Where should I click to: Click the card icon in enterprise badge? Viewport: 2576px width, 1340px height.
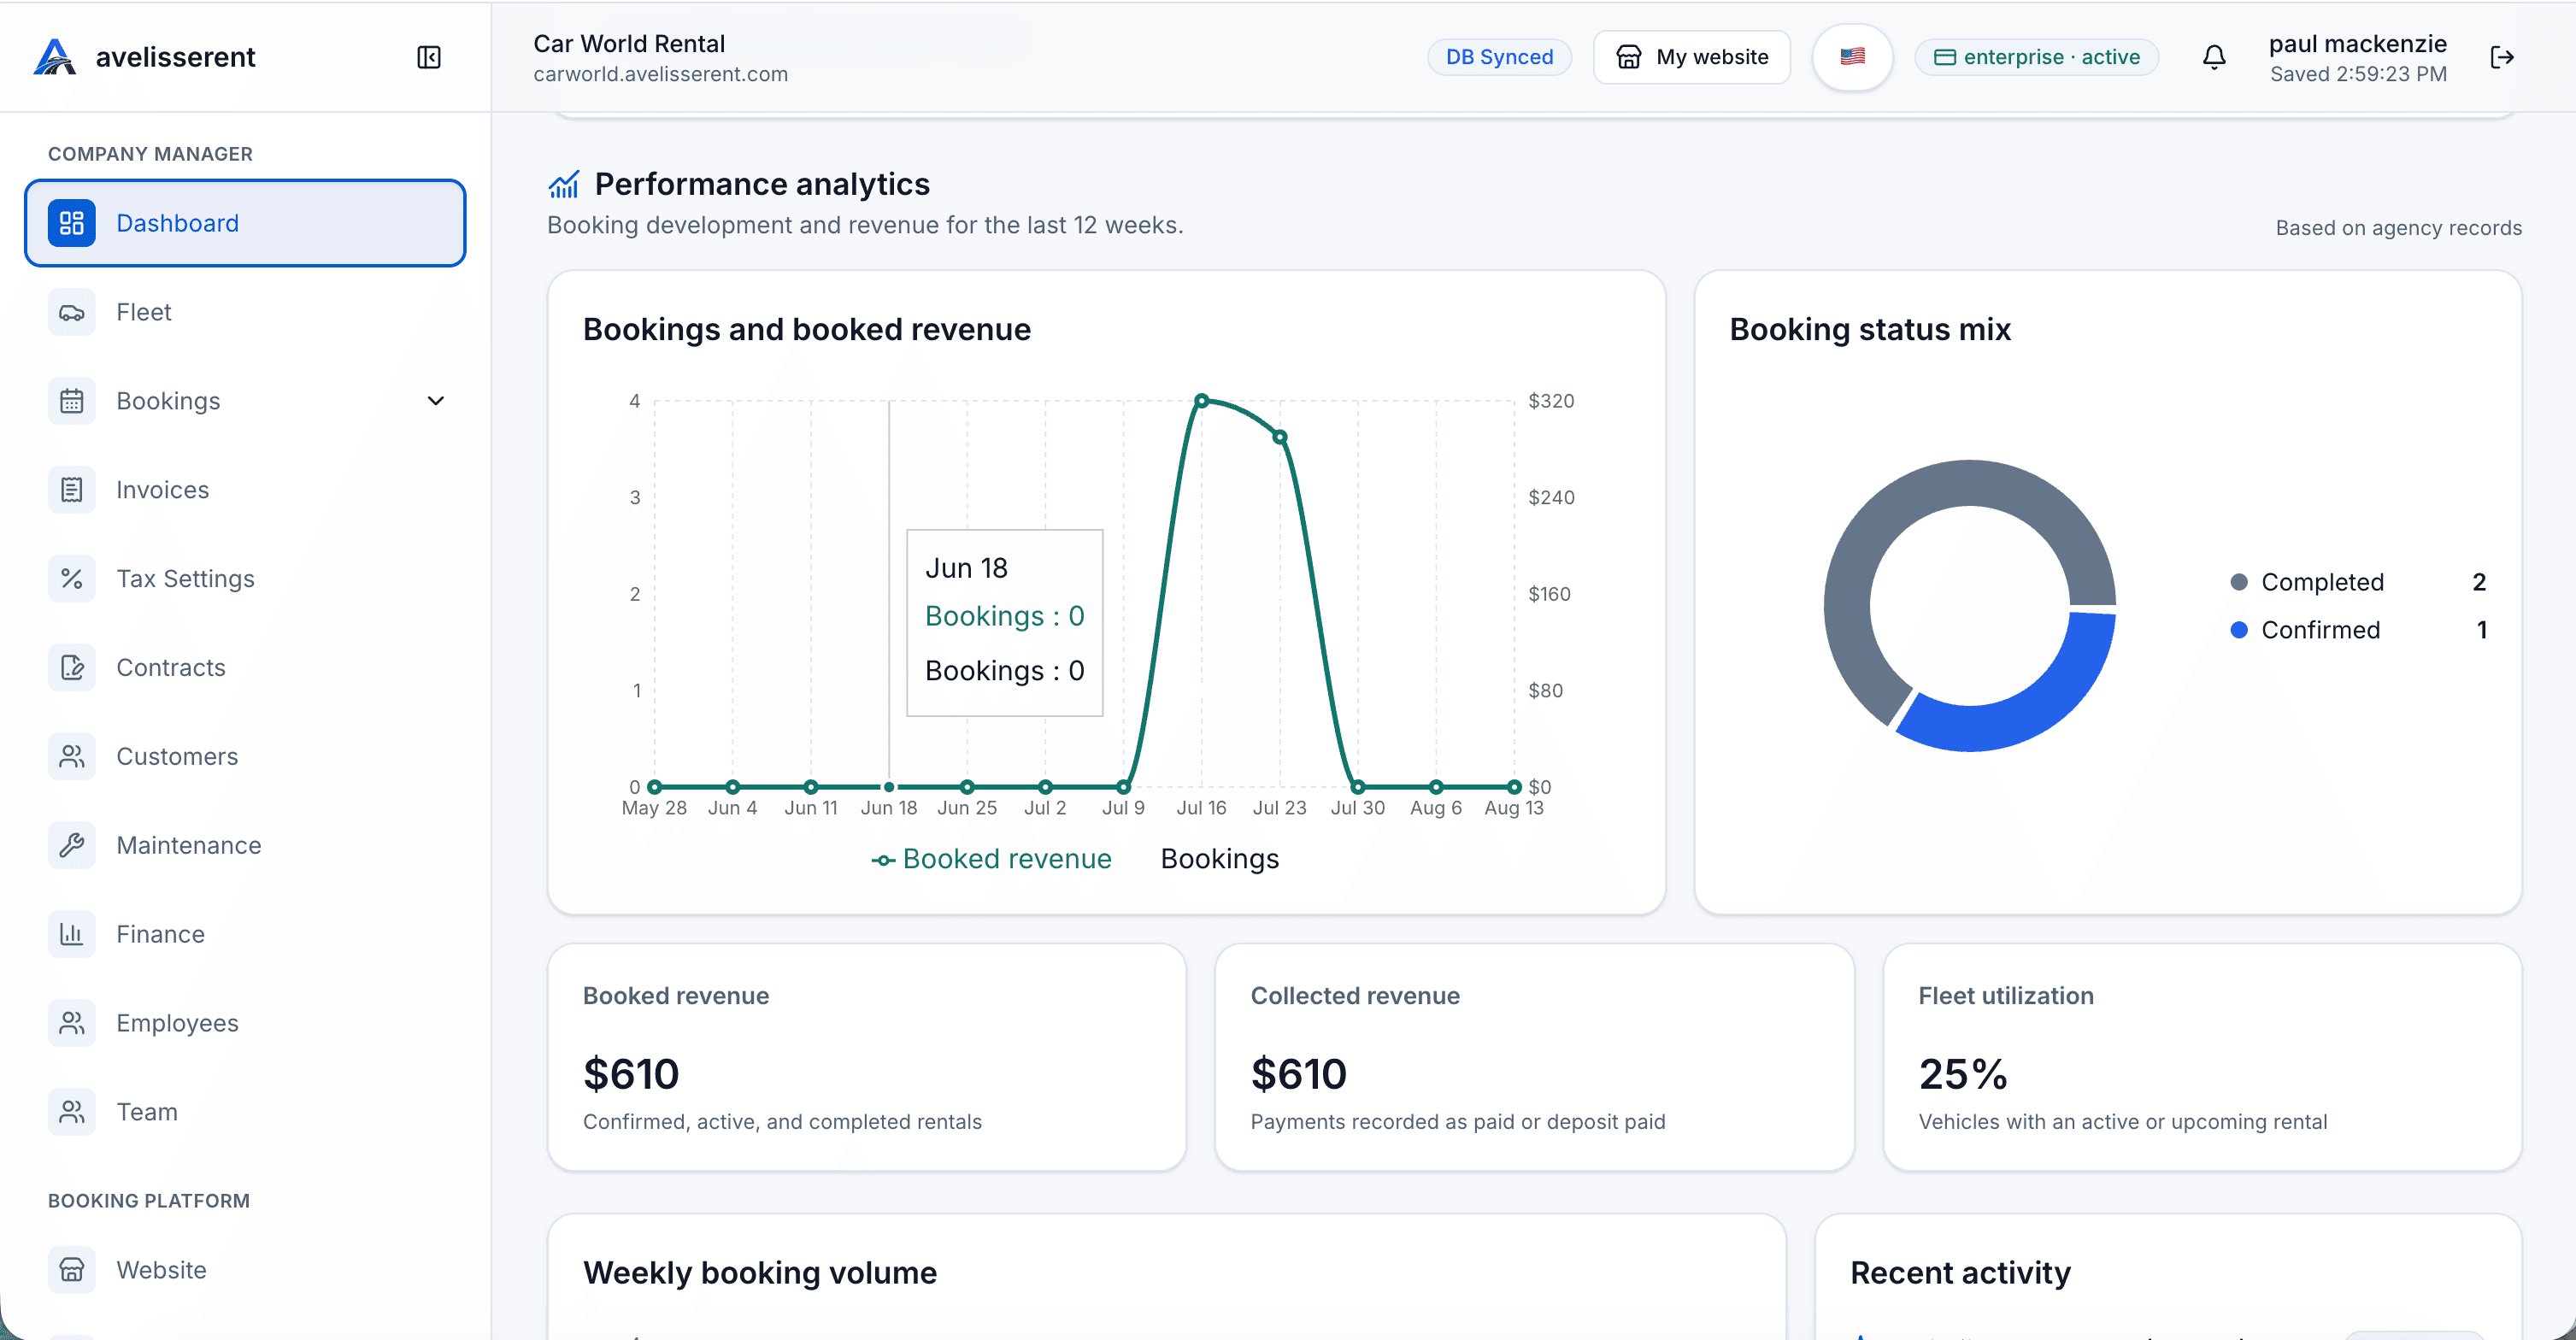click(1944, 57)
